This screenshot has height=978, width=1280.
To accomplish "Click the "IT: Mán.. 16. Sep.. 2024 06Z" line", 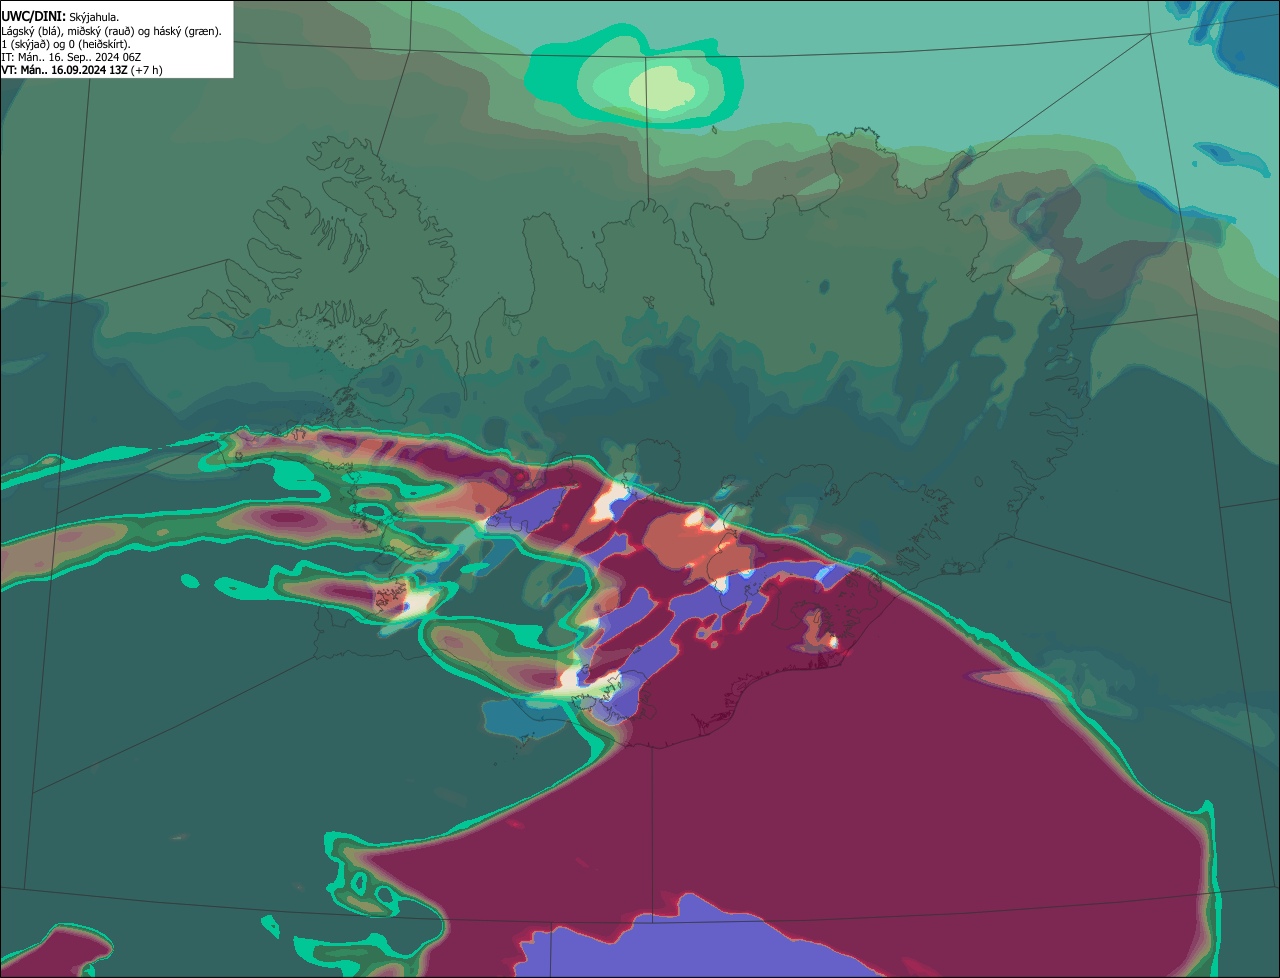I will (x=71, y=56).
